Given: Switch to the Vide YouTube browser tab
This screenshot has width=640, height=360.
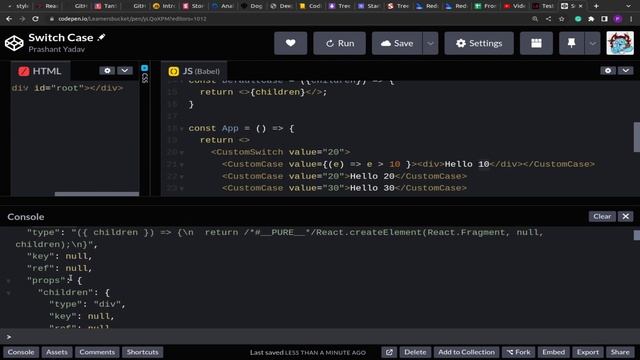Looking at the screenshot, I should tap(515, 6).
